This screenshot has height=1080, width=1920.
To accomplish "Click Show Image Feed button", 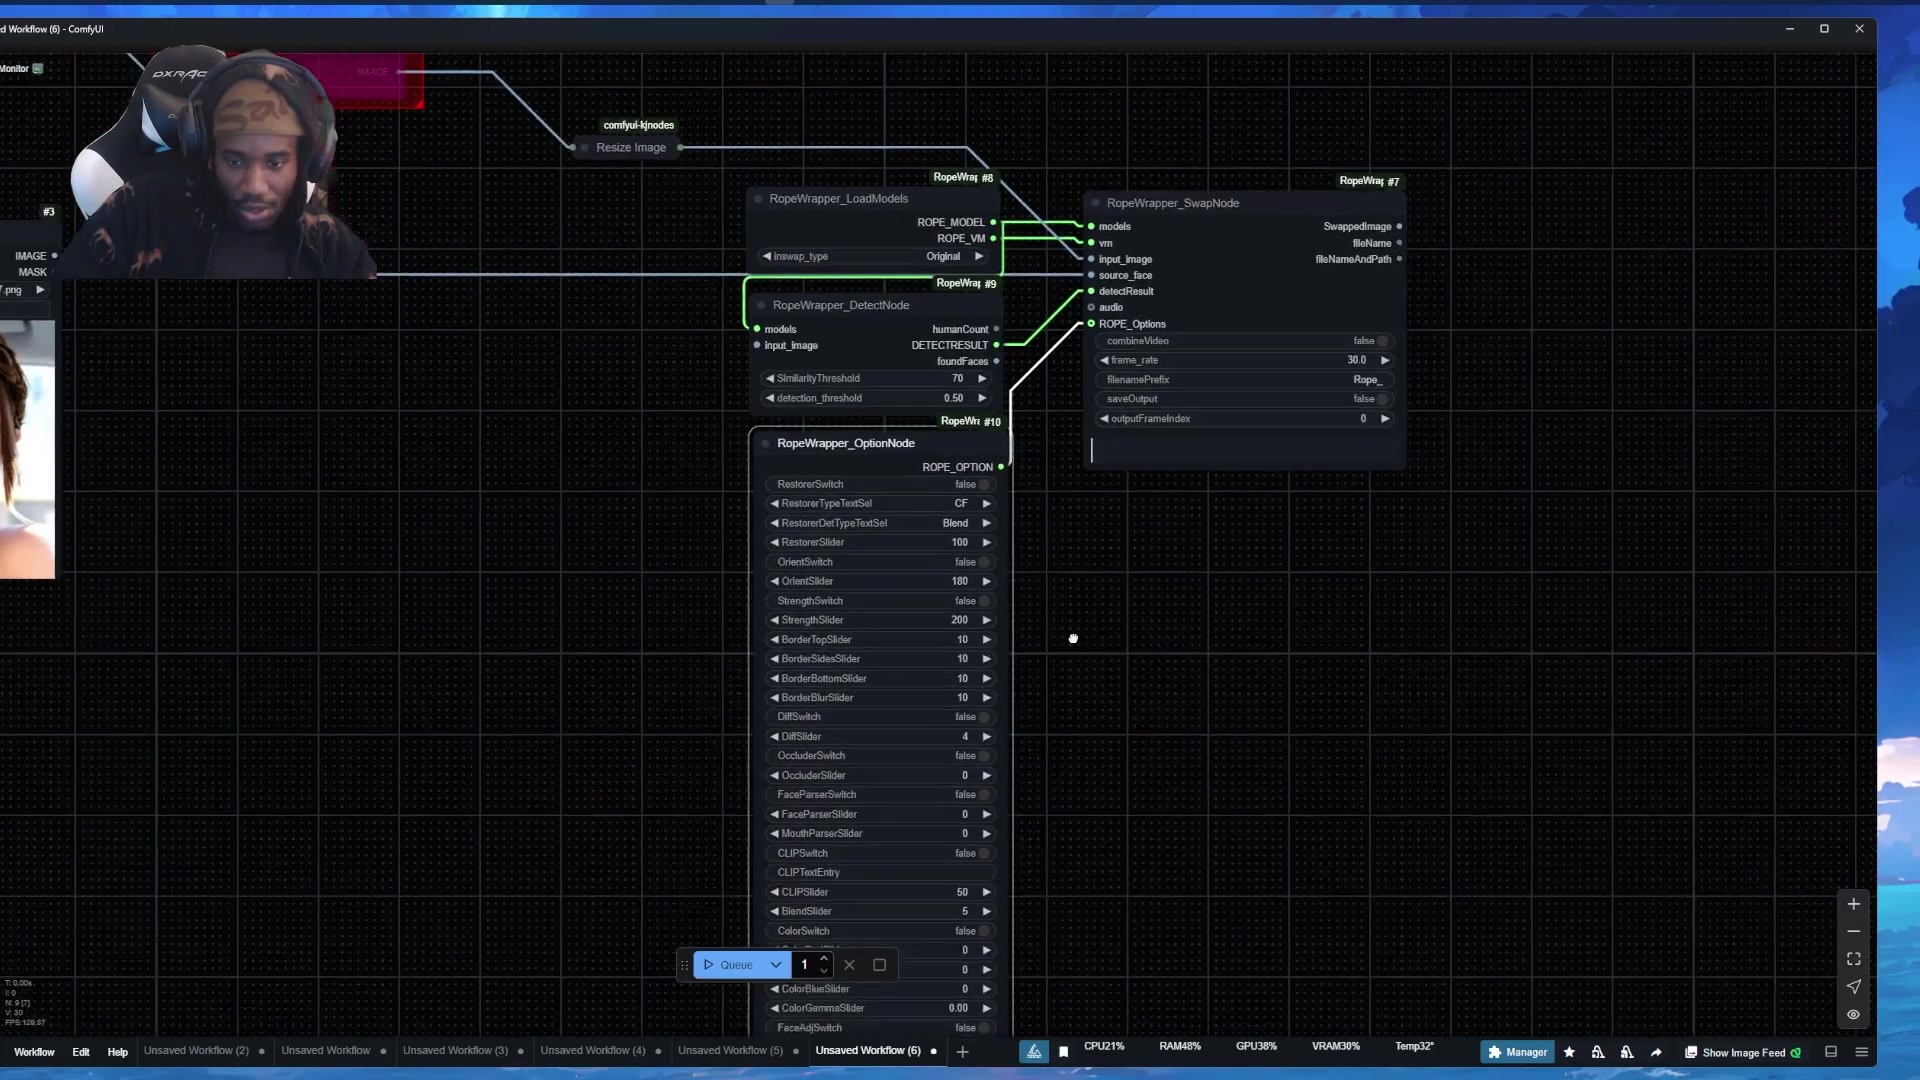I will pos(1742,1052).
